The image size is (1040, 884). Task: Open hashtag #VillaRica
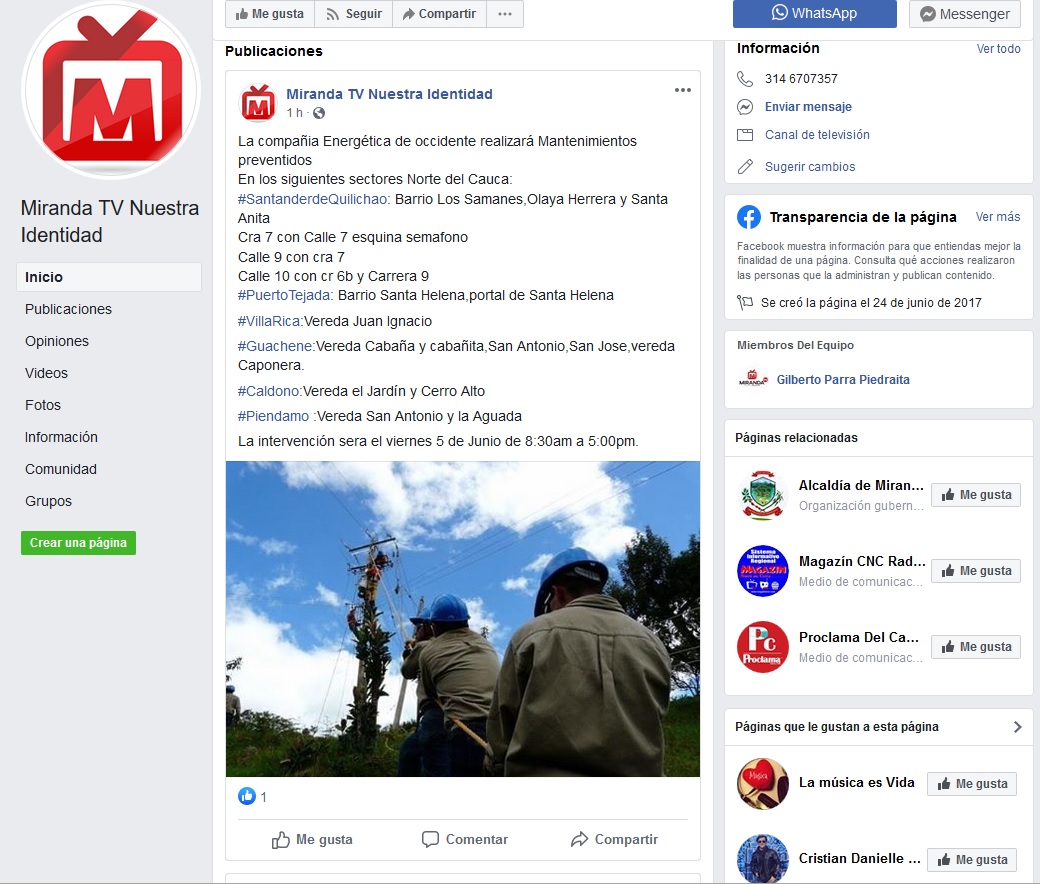pos(270,321)
